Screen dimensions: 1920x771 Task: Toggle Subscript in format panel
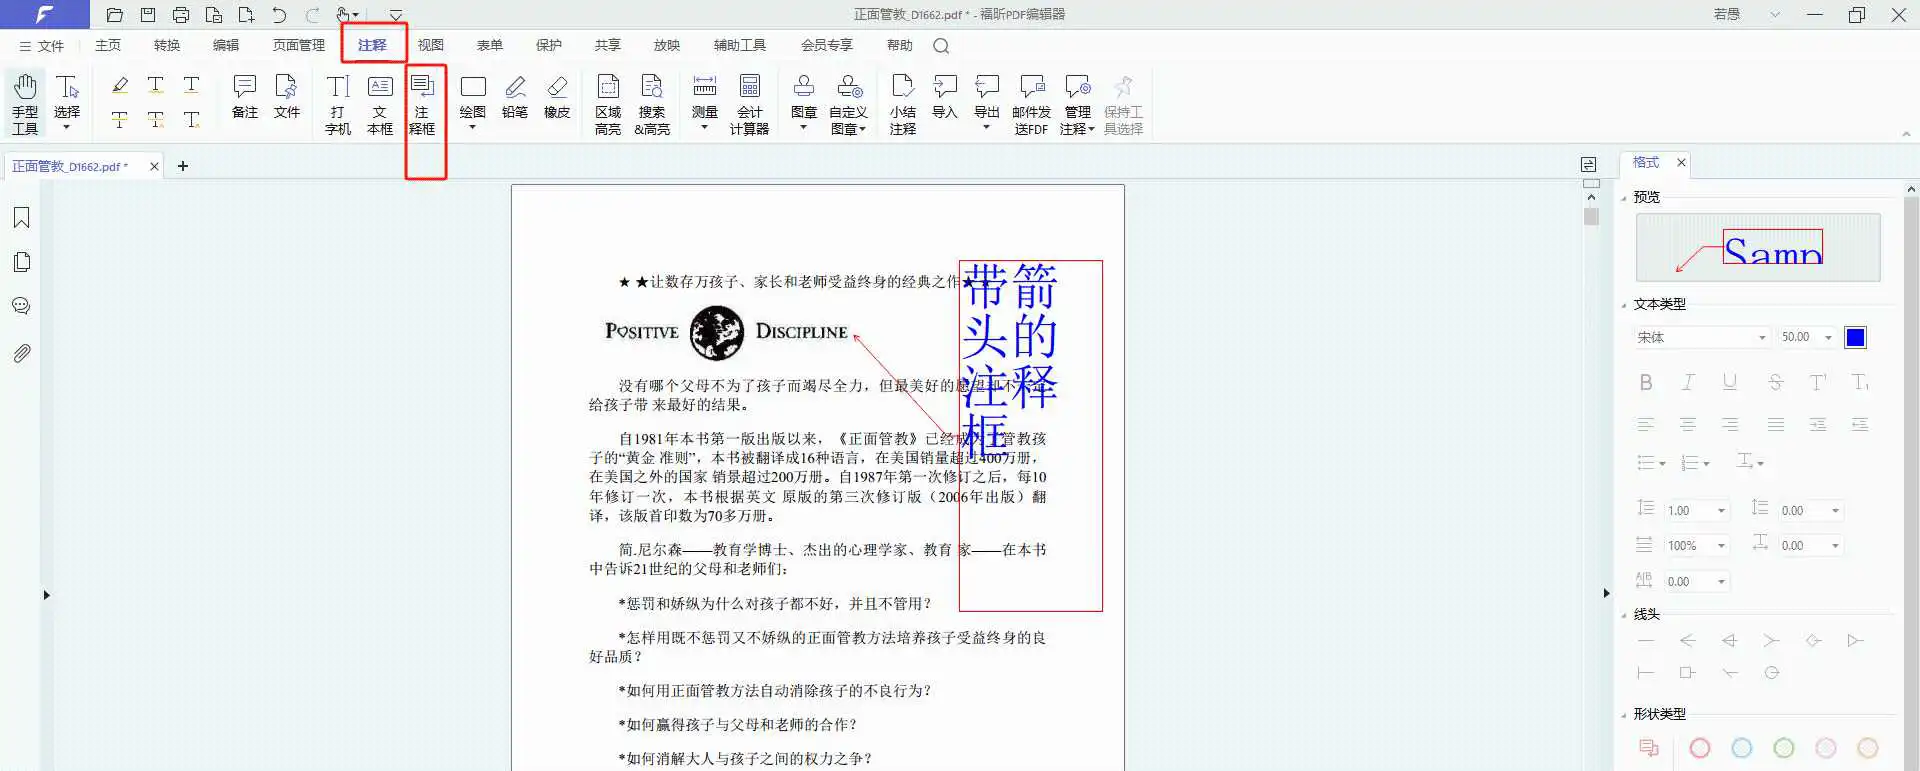point(1860,382)
